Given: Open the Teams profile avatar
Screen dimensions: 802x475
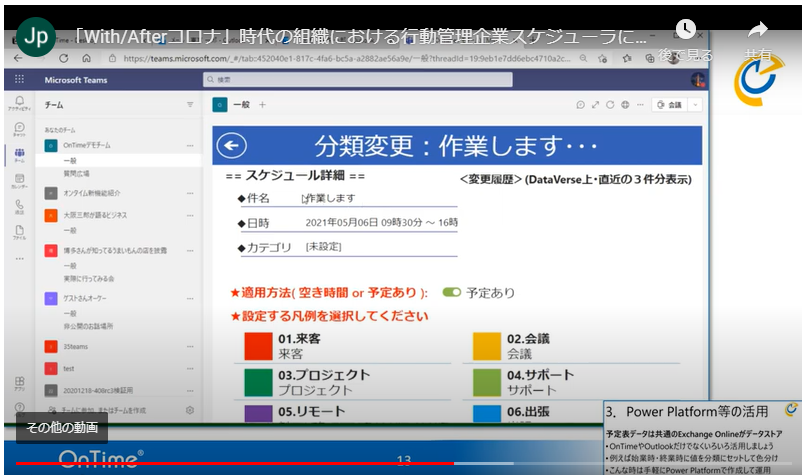Looking at the screenshot, I should pyautogui.click(x=698, y=80).
